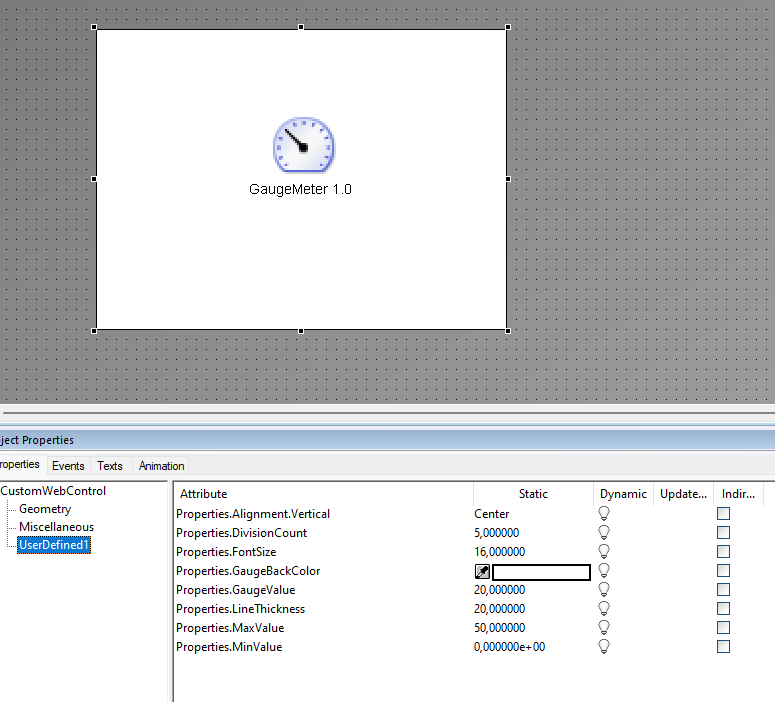Click the dynamic lightbulb for DivisionCount

pyautogui.click(x=604, y=532)
